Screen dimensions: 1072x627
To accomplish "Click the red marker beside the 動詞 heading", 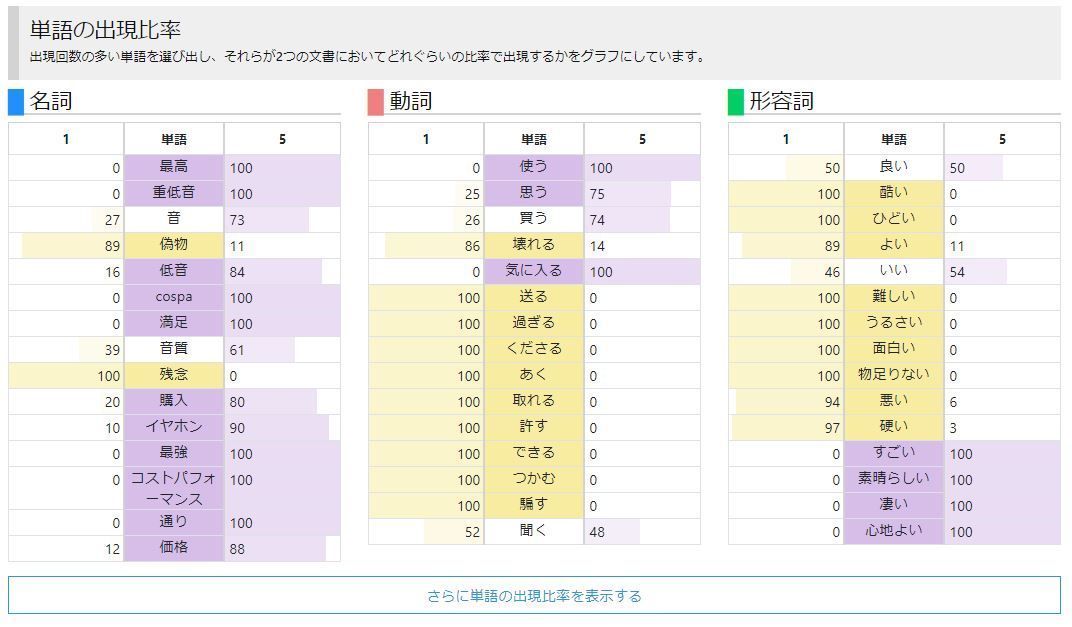I will [x=375, y=102].
